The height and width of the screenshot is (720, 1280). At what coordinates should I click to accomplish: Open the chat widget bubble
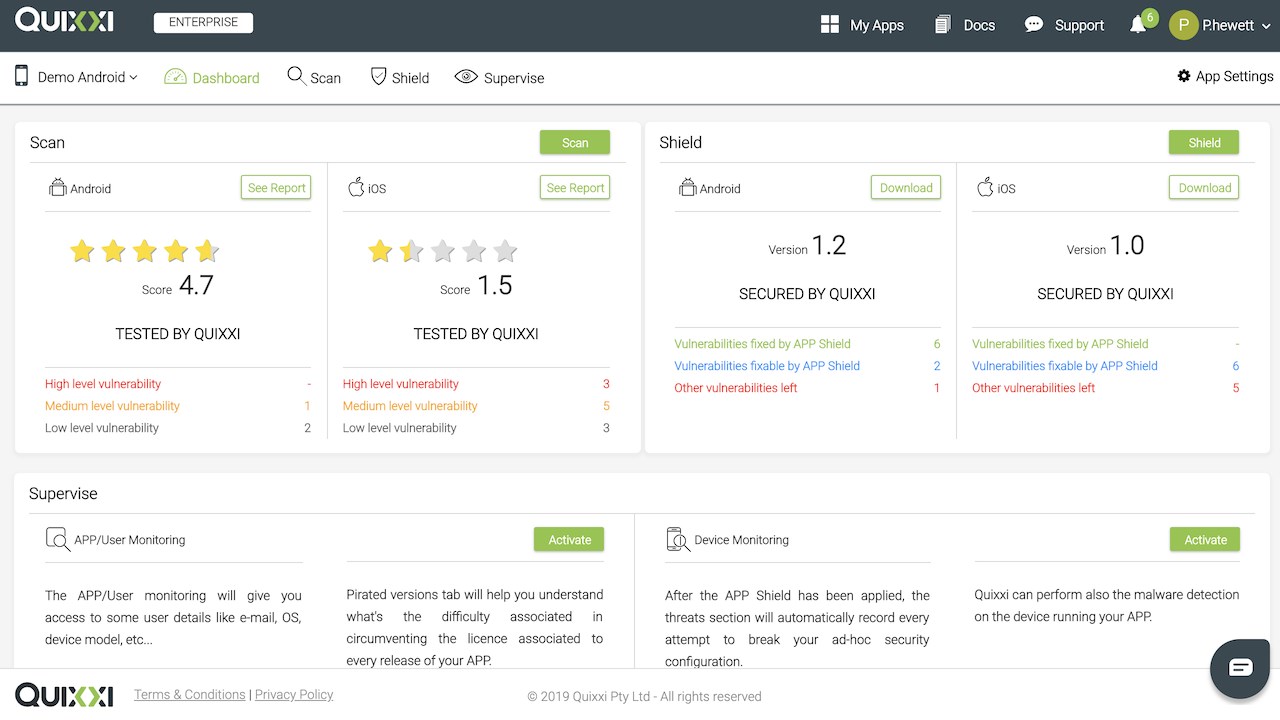tap(1241, 668)
